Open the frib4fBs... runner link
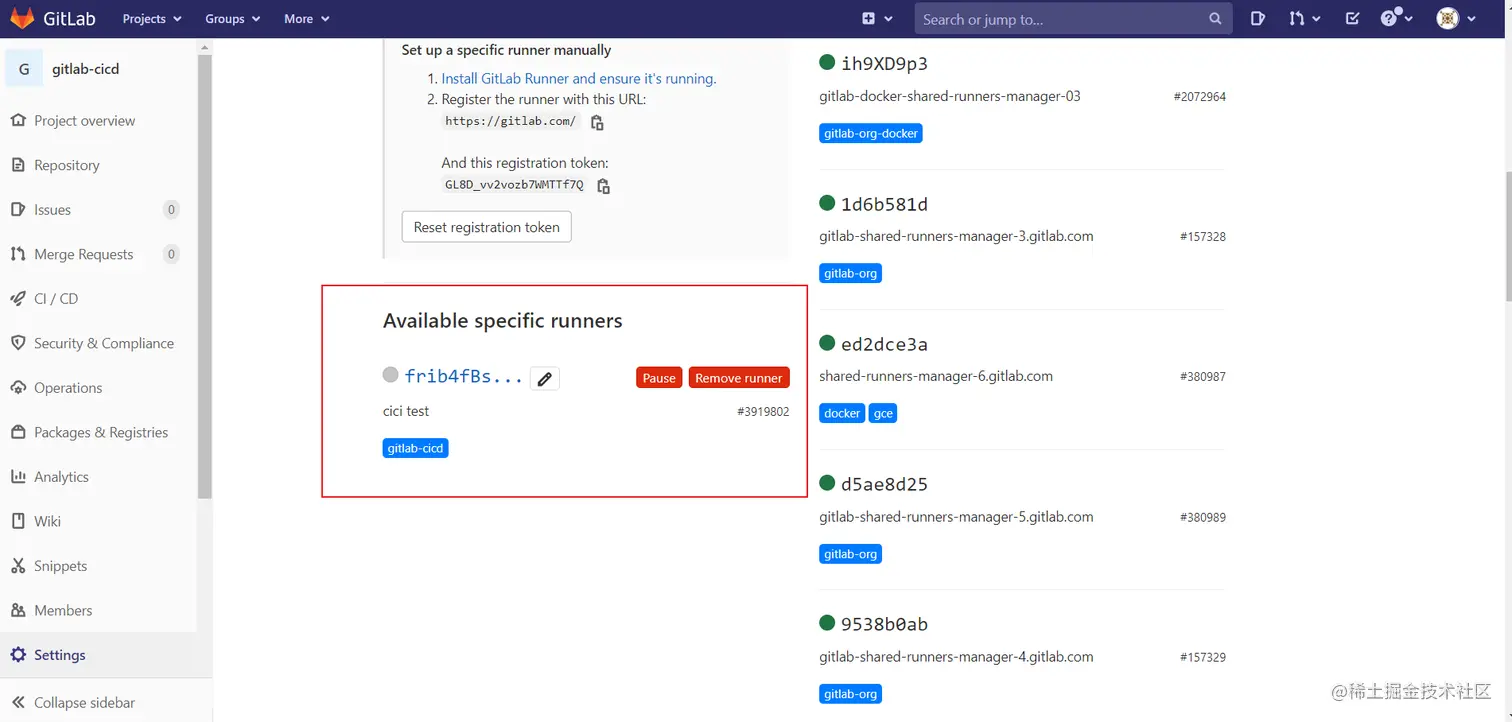Screen dimensions: 1512x722 [x=464, y=377]
